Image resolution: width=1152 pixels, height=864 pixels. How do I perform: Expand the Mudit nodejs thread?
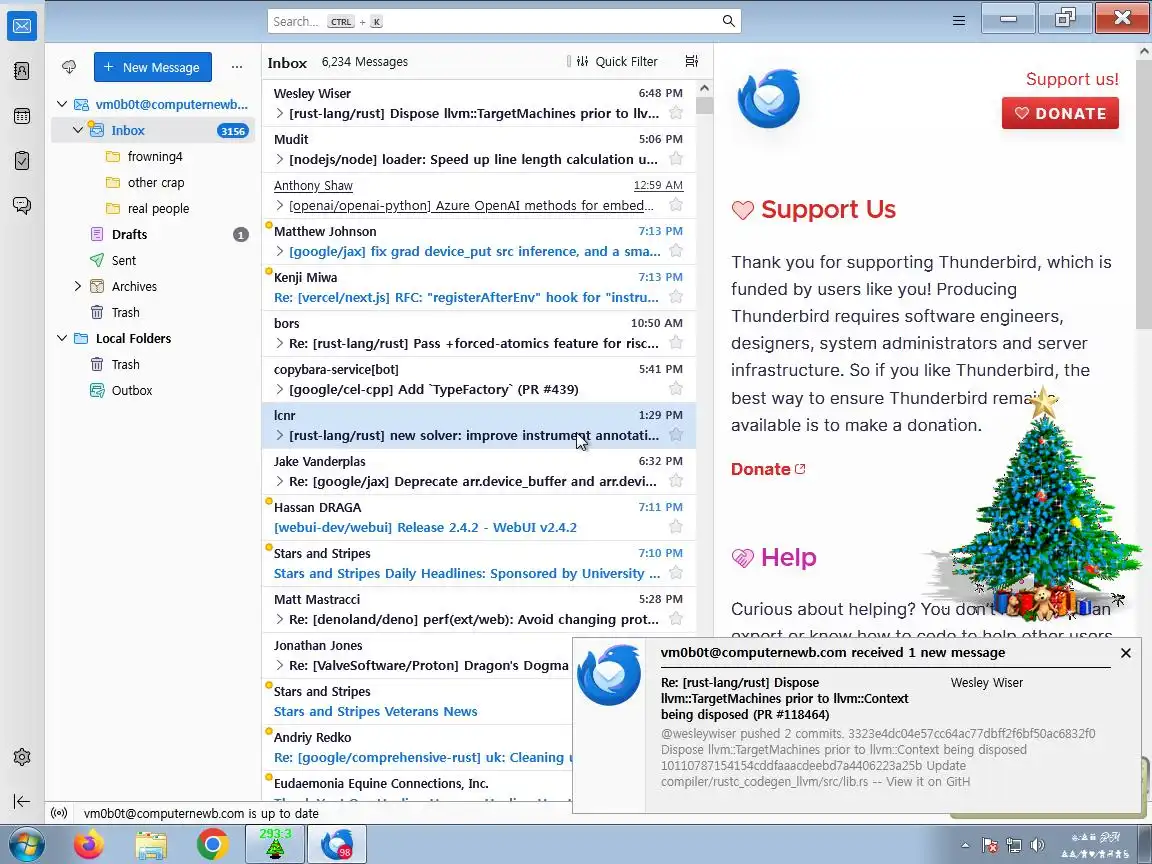coord(279,159)
